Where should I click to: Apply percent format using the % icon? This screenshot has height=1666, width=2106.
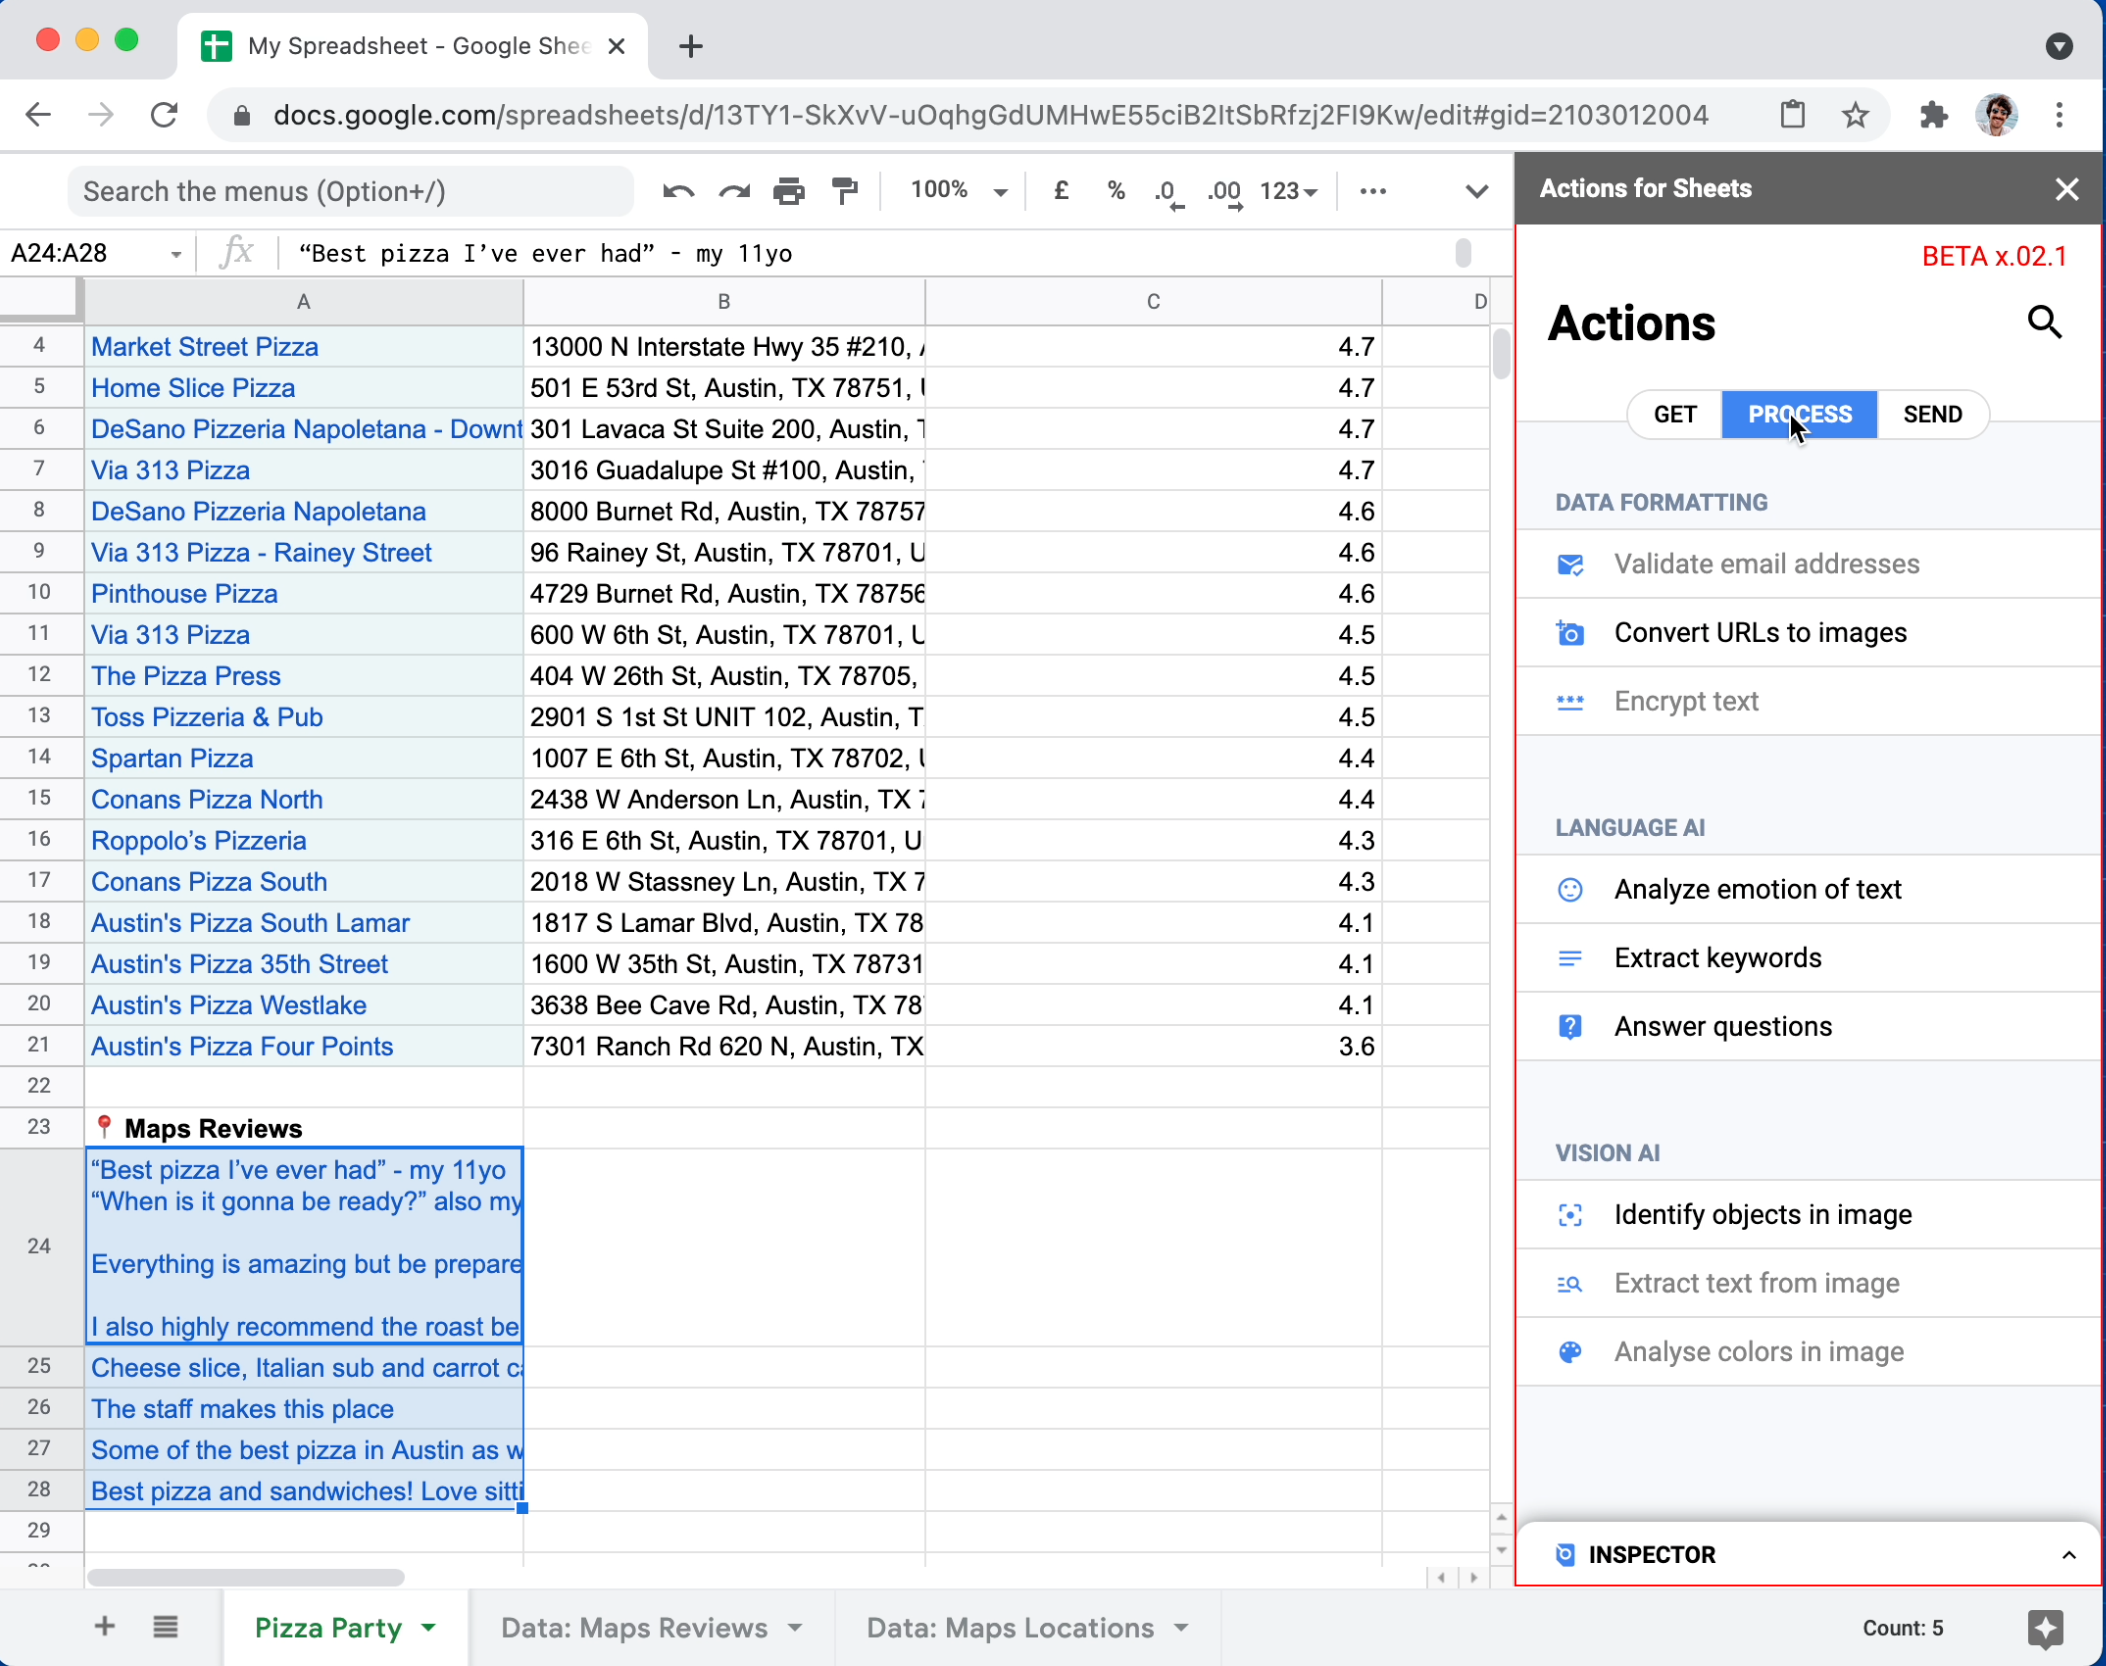(x=1116, y=191)
